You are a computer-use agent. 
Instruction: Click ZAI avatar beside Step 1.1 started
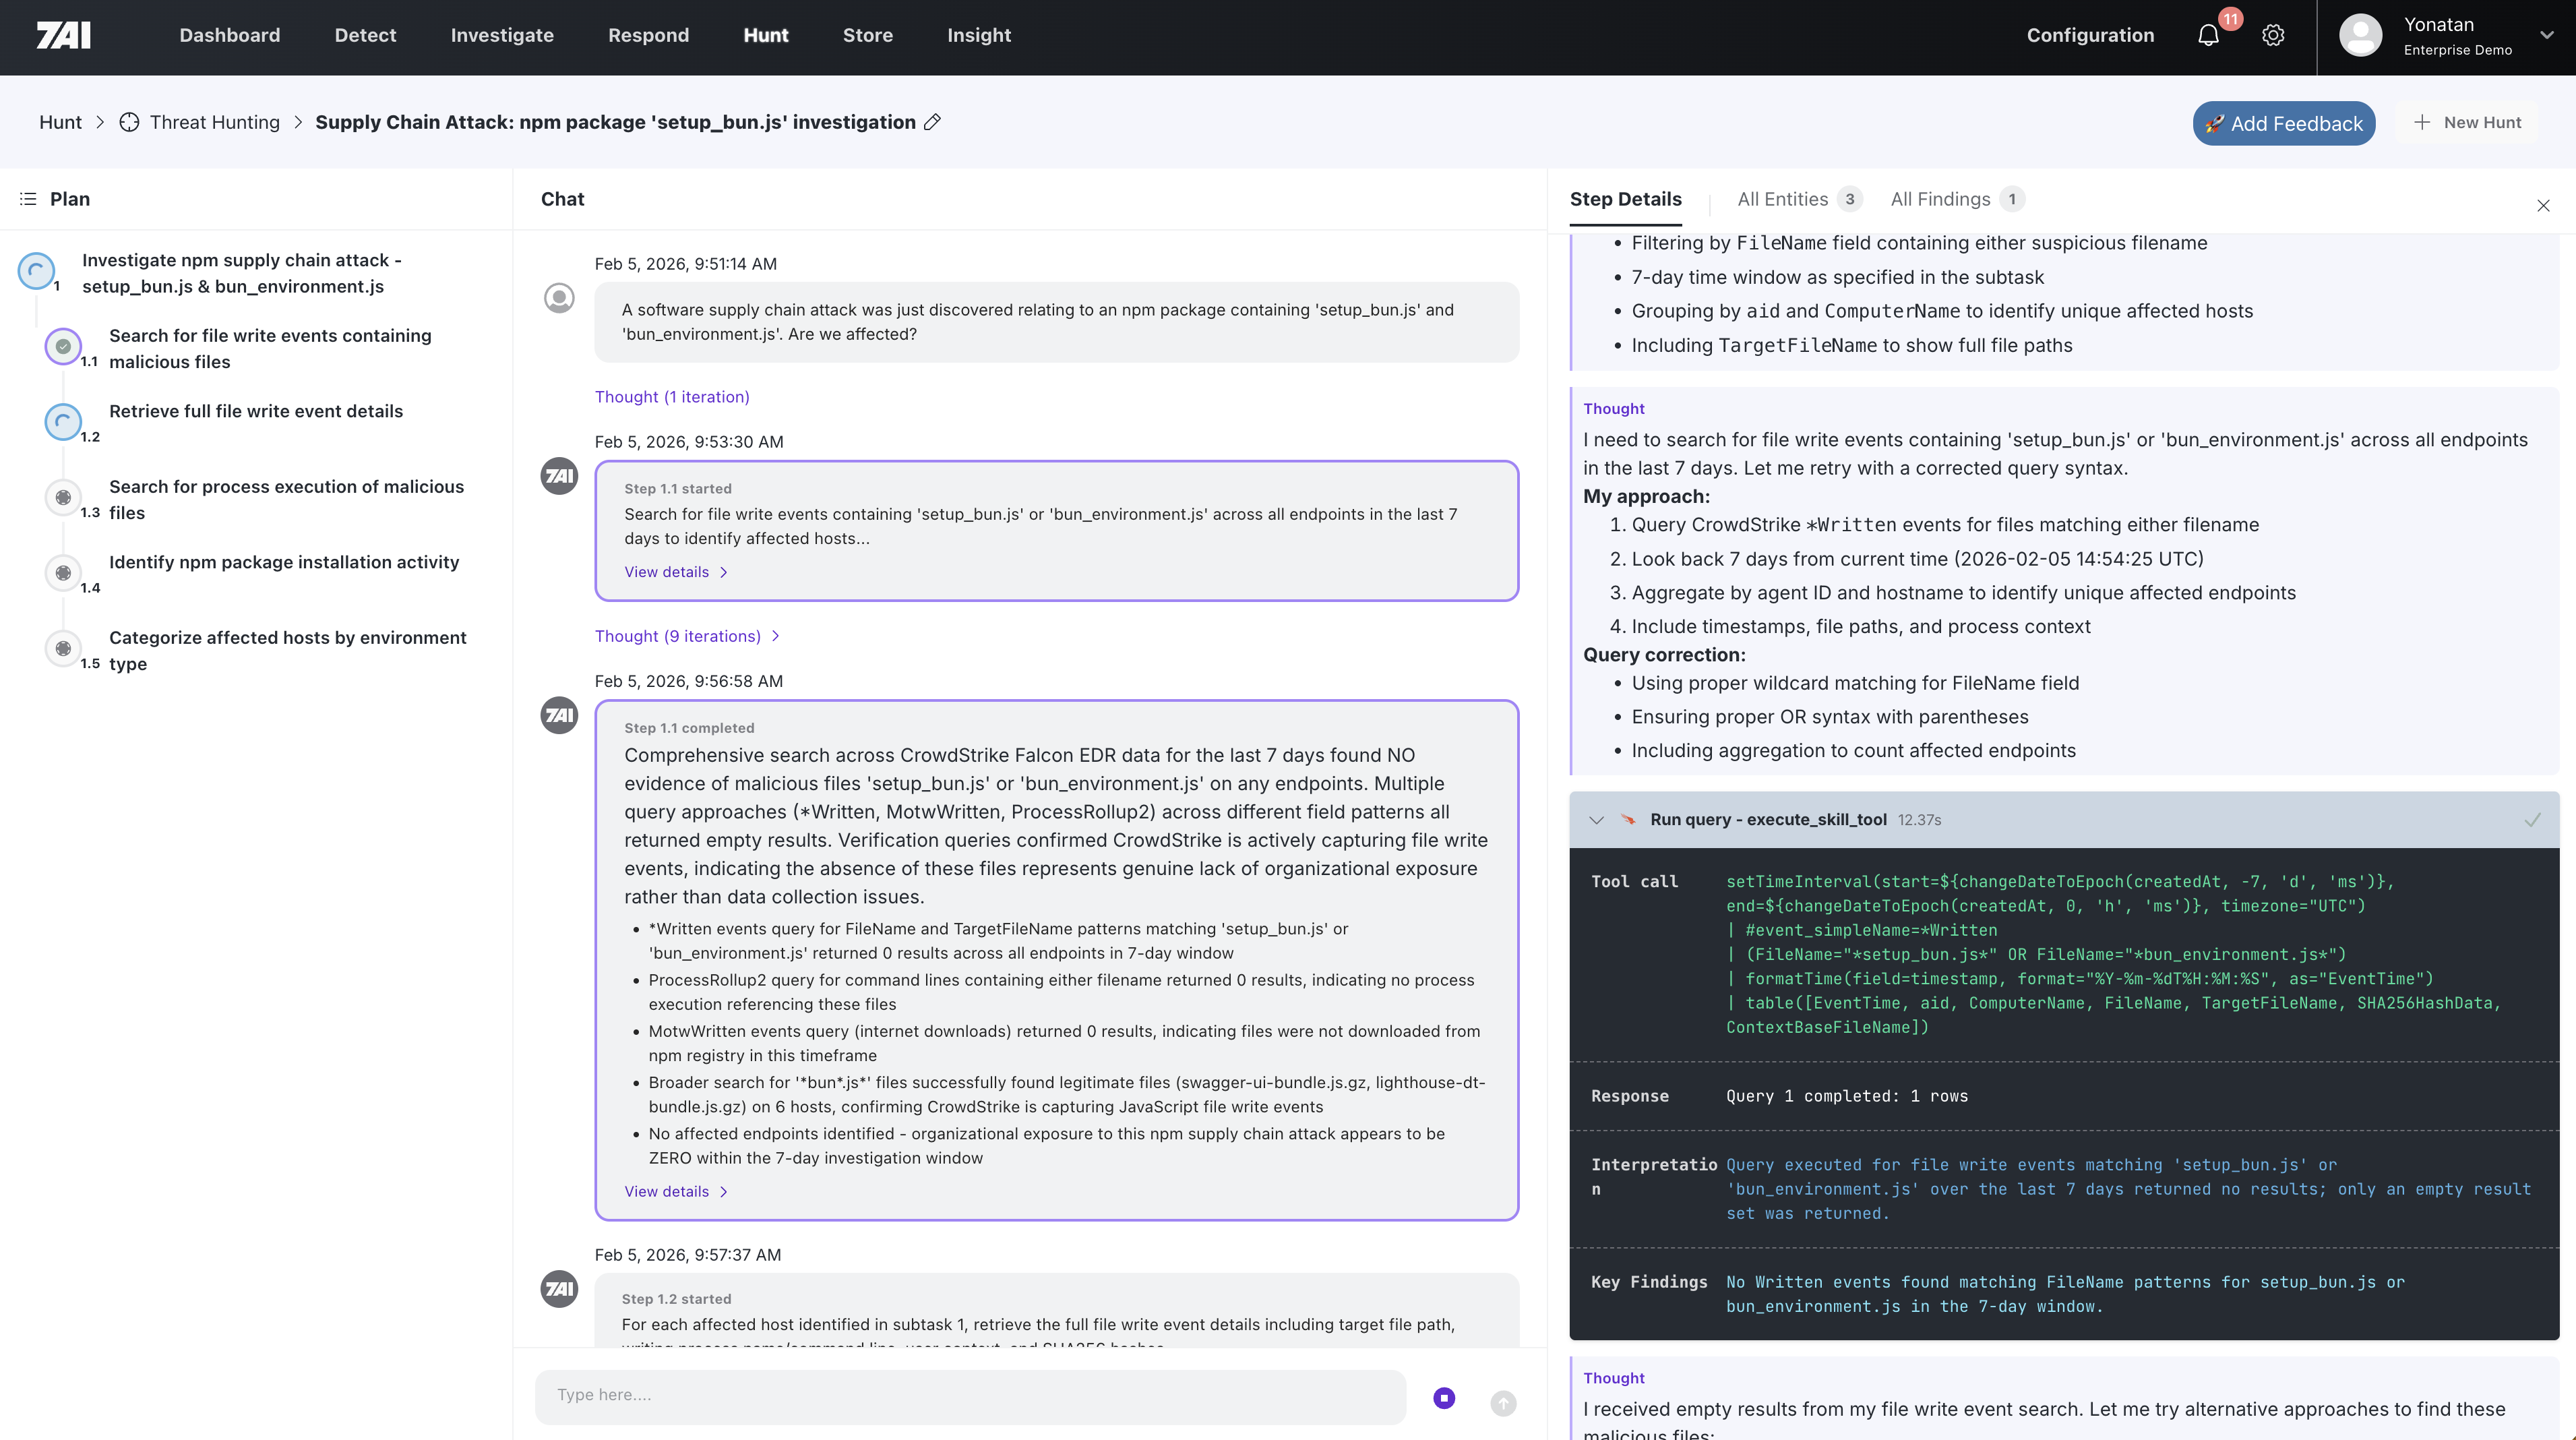pos(559,476)
